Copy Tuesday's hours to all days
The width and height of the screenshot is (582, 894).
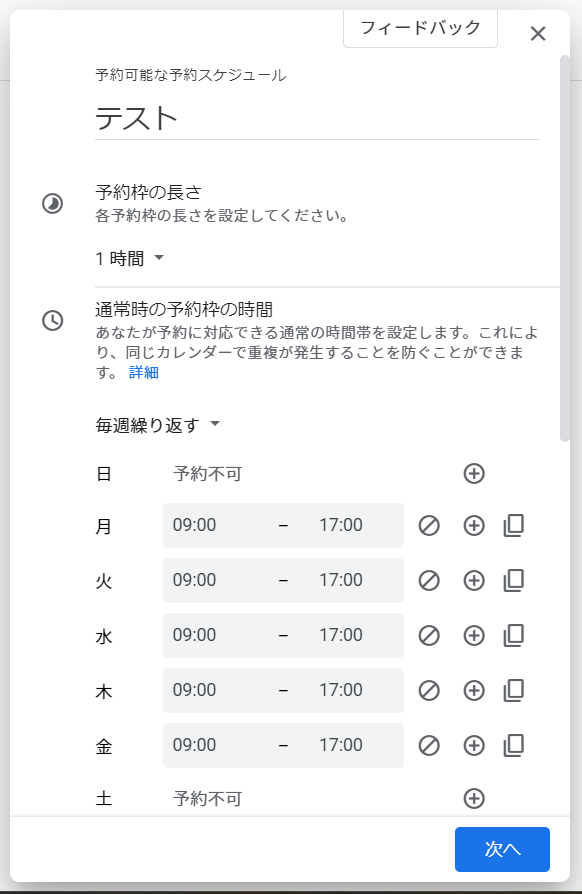[514, 580]
